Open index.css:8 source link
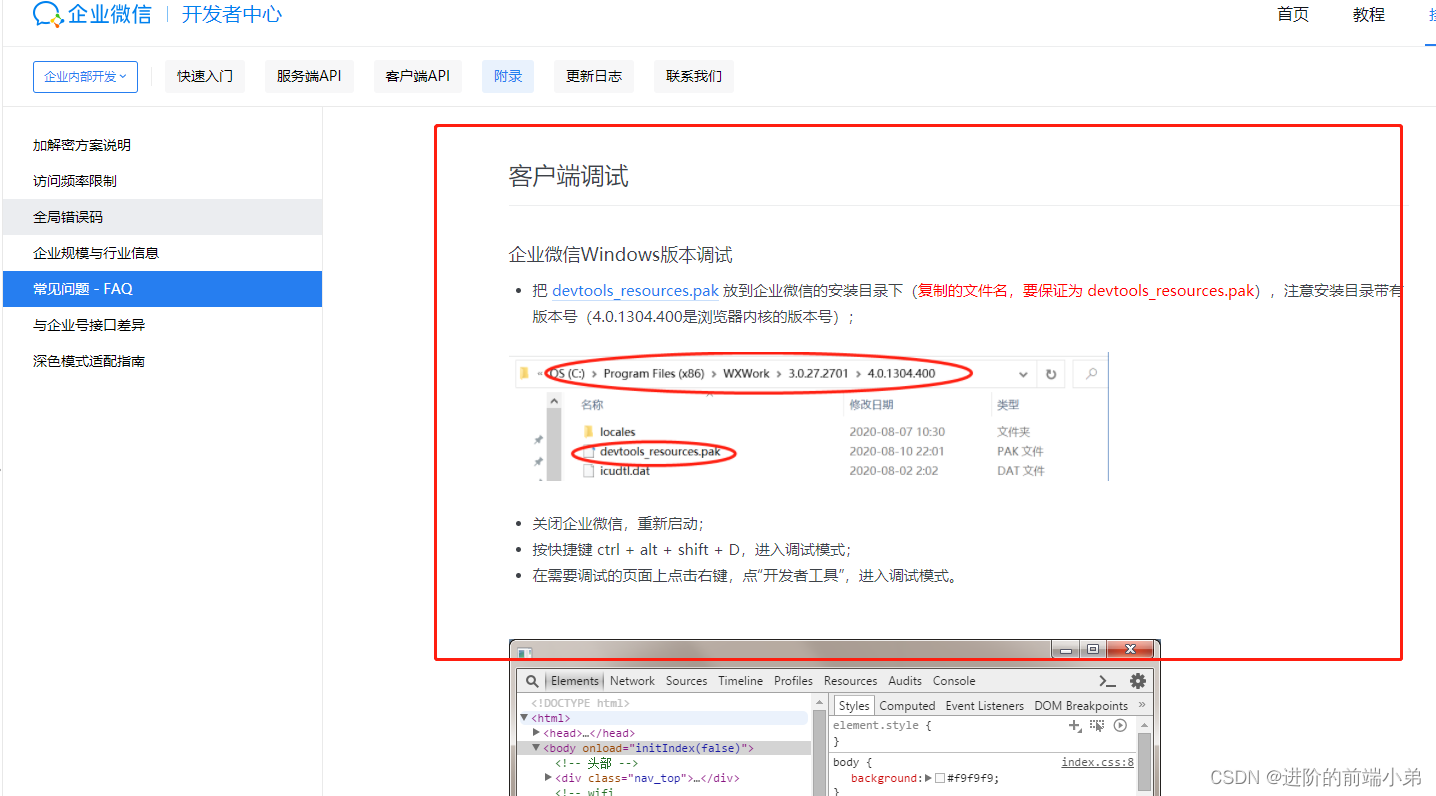This screenshot has width=1436, height=796. point(1097,762)
